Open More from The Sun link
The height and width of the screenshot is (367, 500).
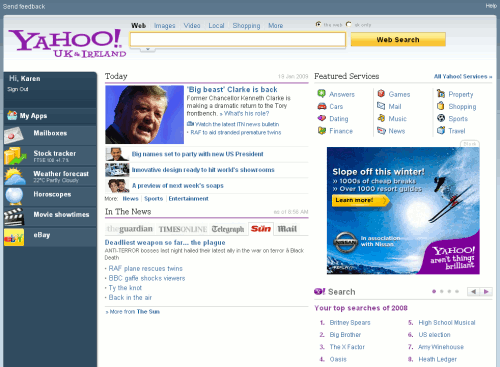point(133,312)
